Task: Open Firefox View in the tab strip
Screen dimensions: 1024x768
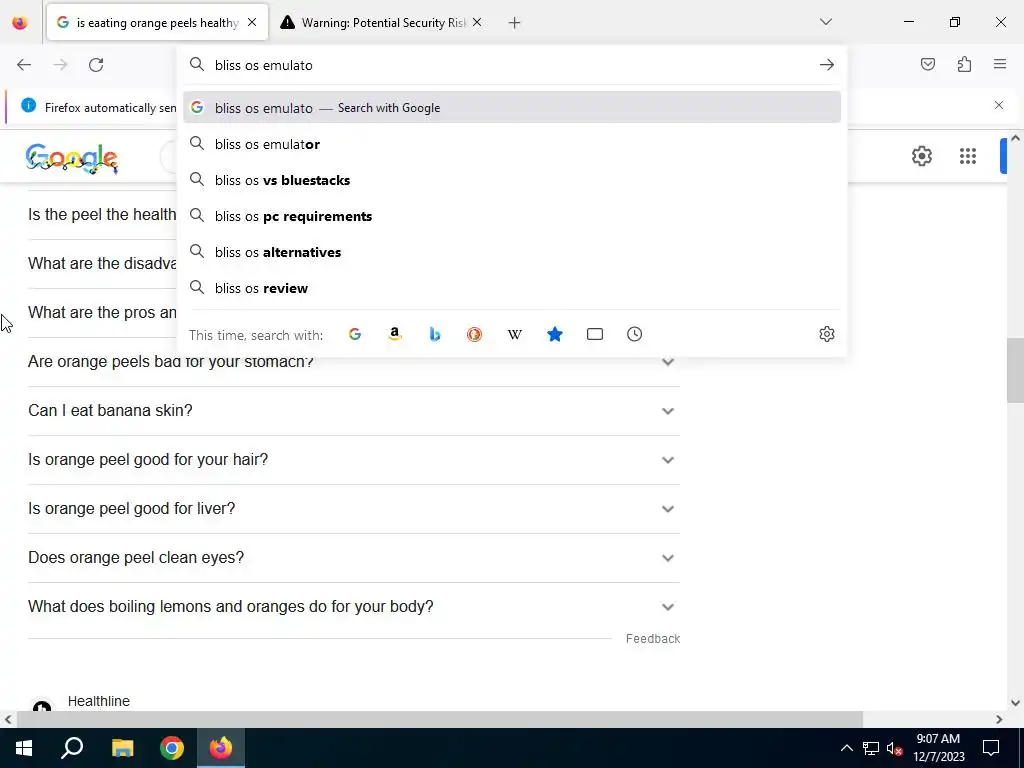Action: [20, 23]
